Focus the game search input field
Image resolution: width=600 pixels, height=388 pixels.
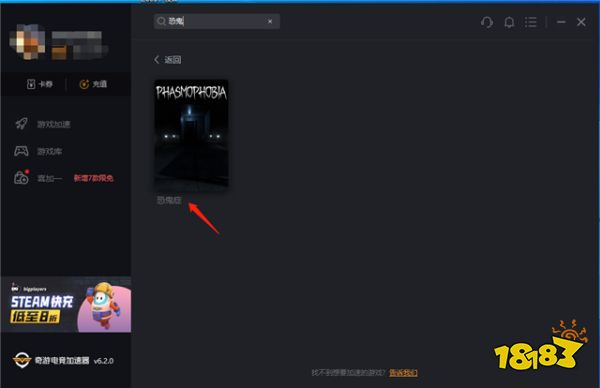[x=217, y=21]
